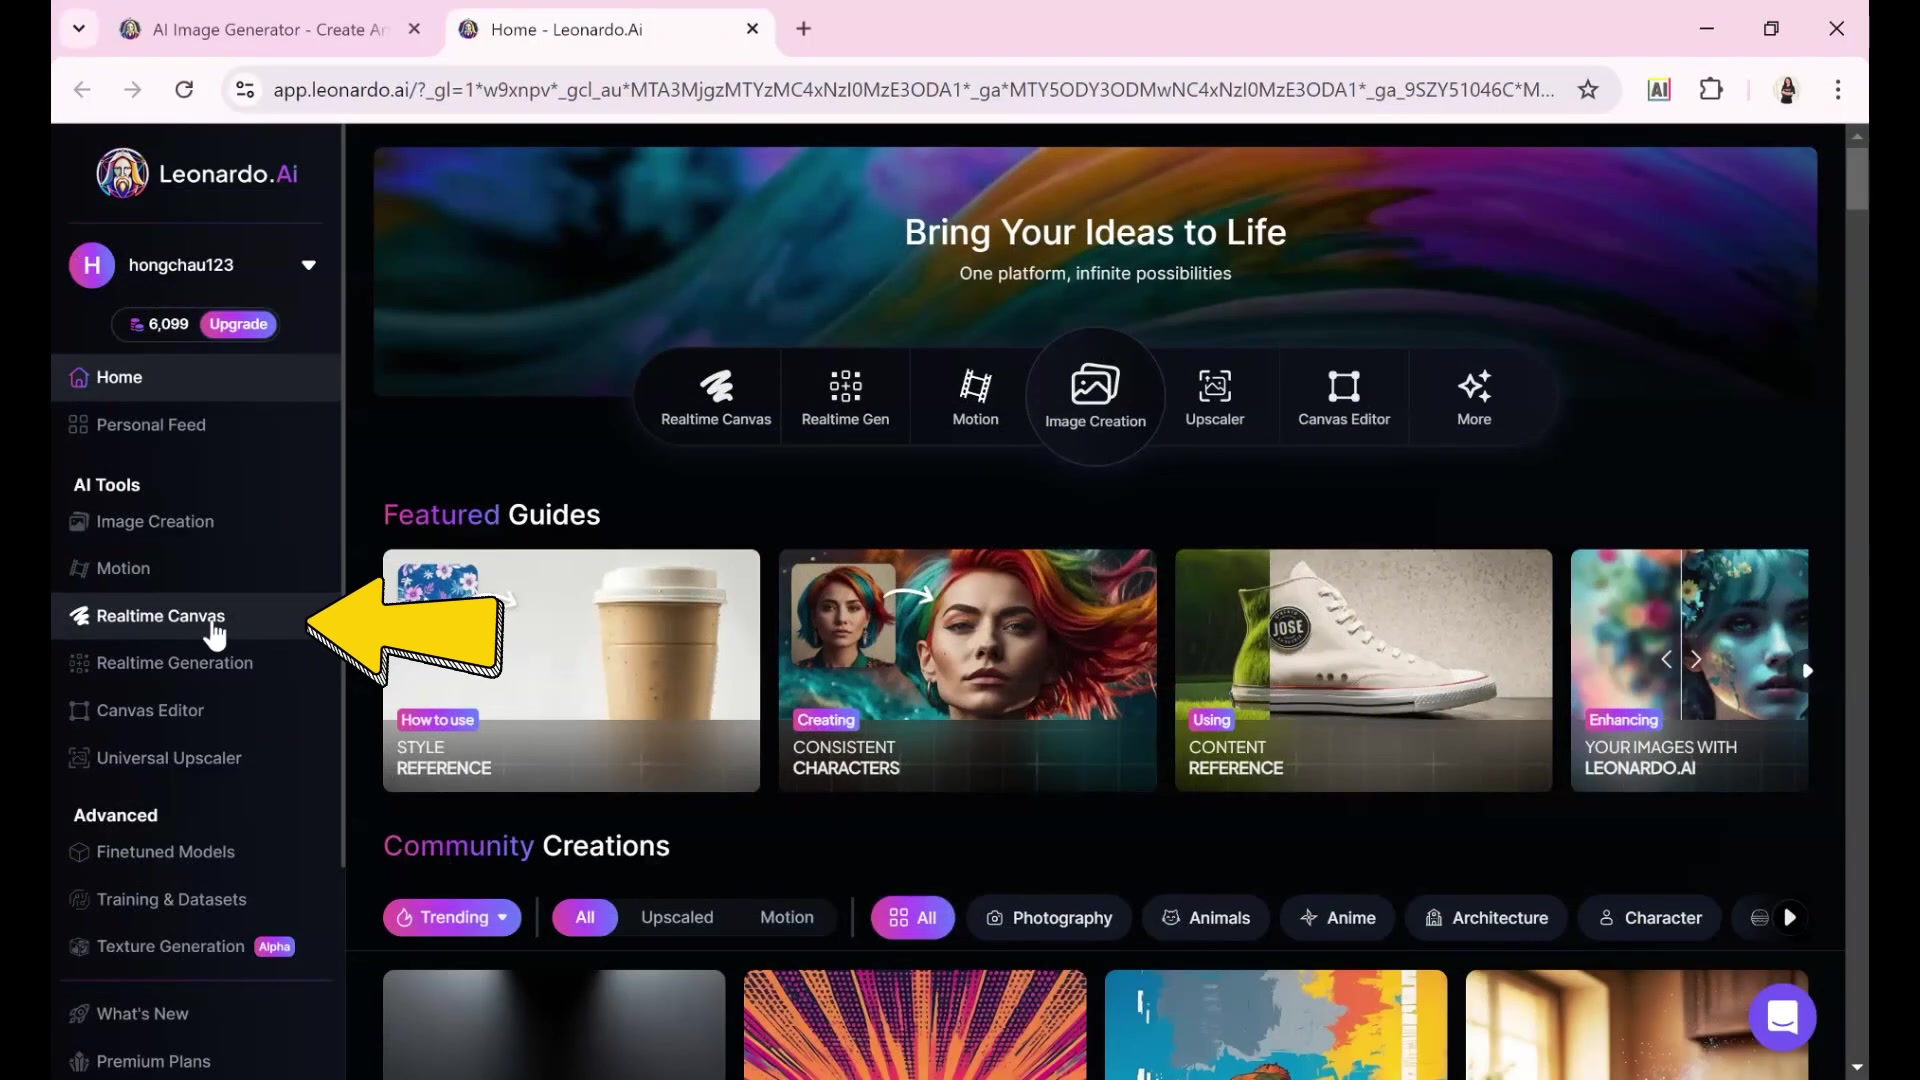Open the intercom chat bubble
The image size is (1920, 1080).
tap(1782, 1017)
